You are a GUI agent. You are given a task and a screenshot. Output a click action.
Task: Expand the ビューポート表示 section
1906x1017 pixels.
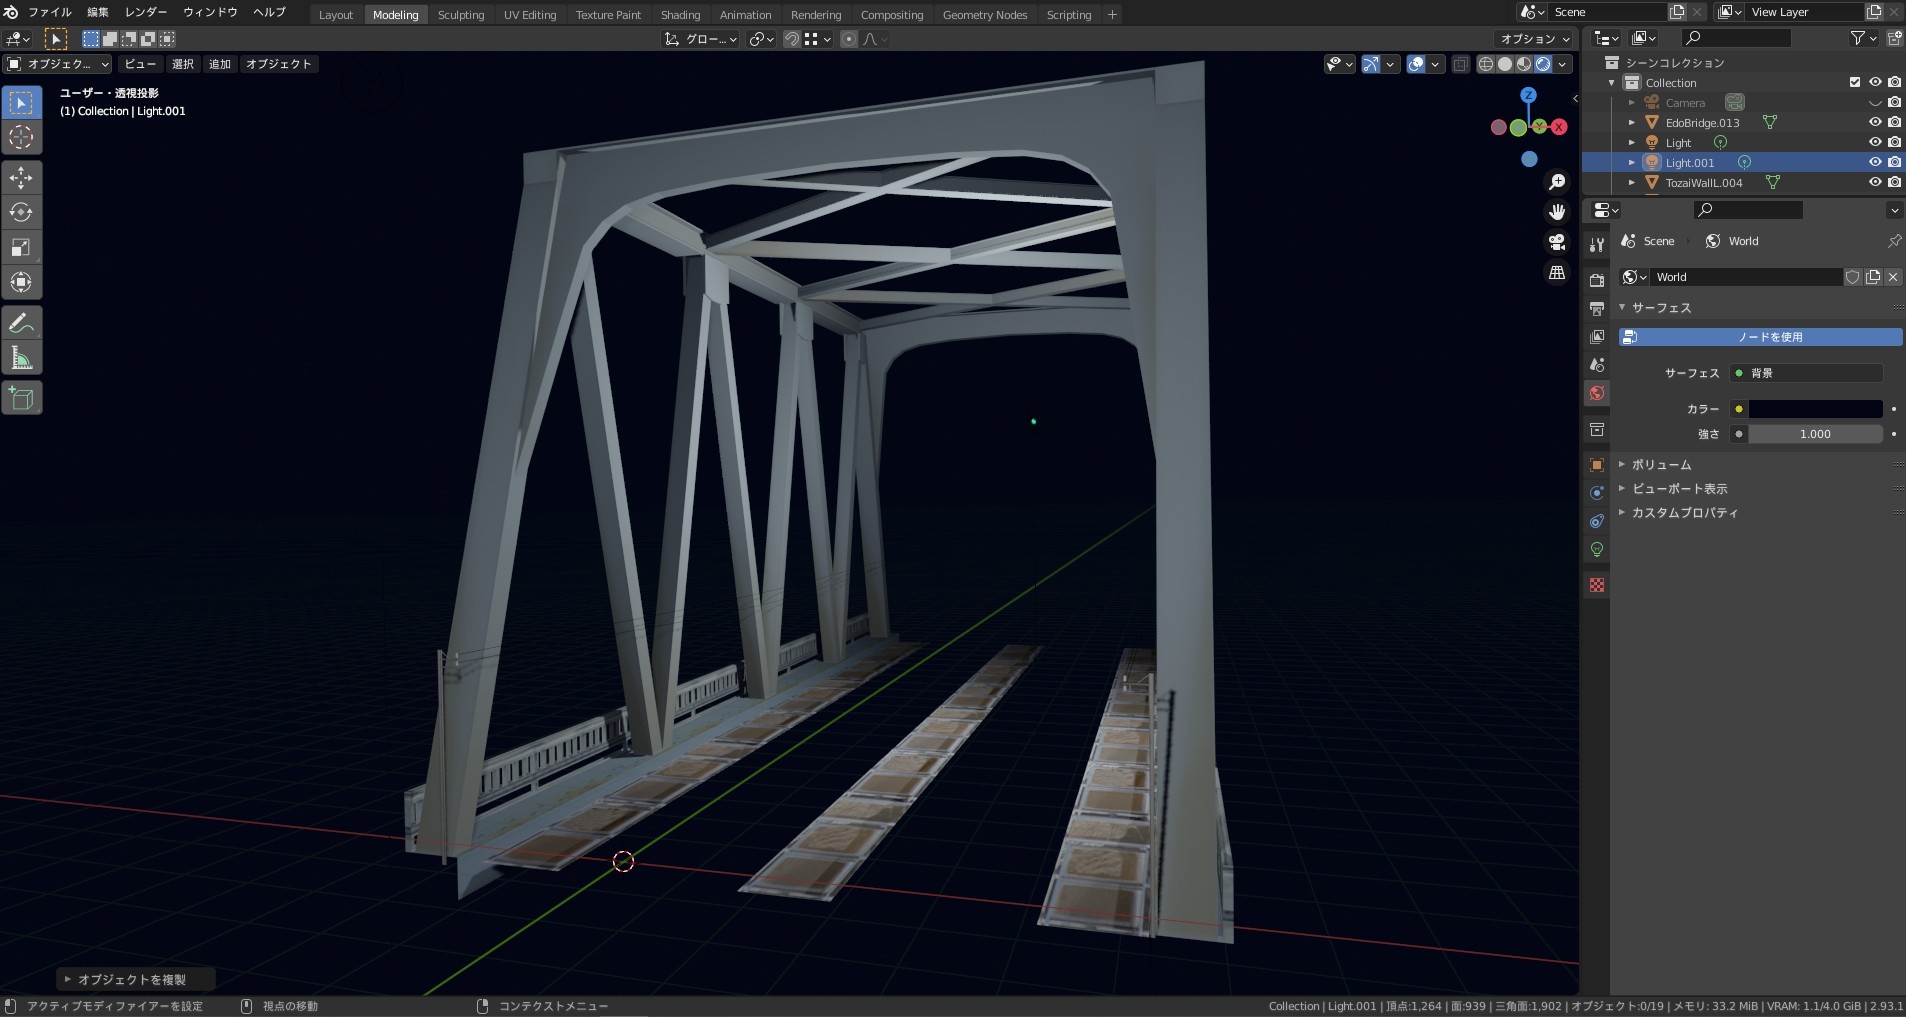click(x=1679, y=489)
